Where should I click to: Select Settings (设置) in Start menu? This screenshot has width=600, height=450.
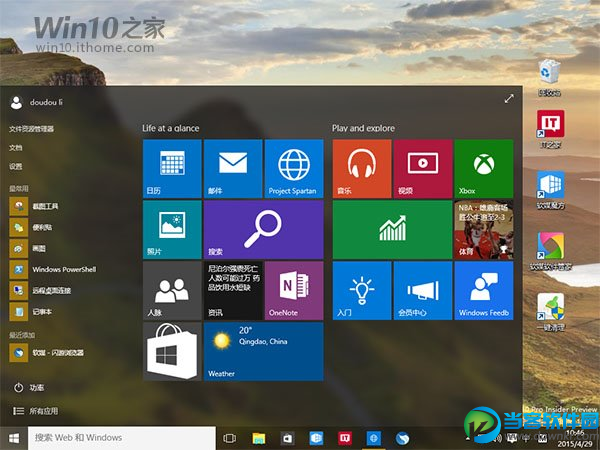coord(16,166)
